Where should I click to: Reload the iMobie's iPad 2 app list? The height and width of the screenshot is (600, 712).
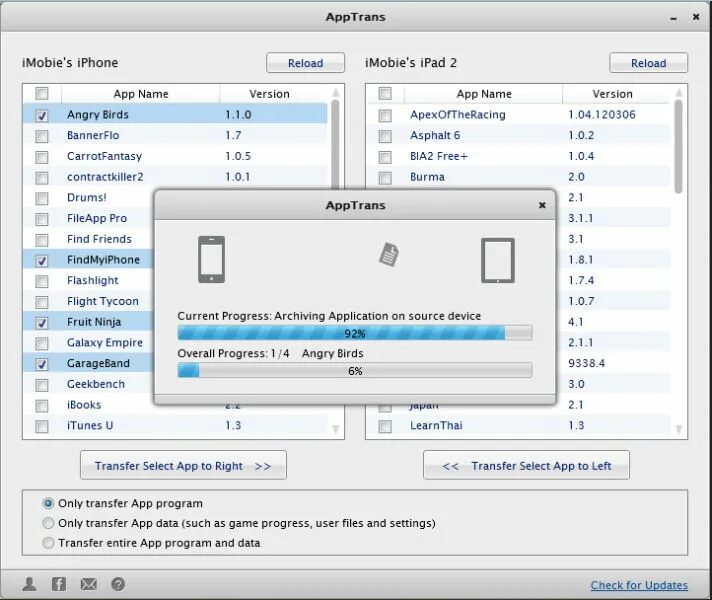click(648, 63)
